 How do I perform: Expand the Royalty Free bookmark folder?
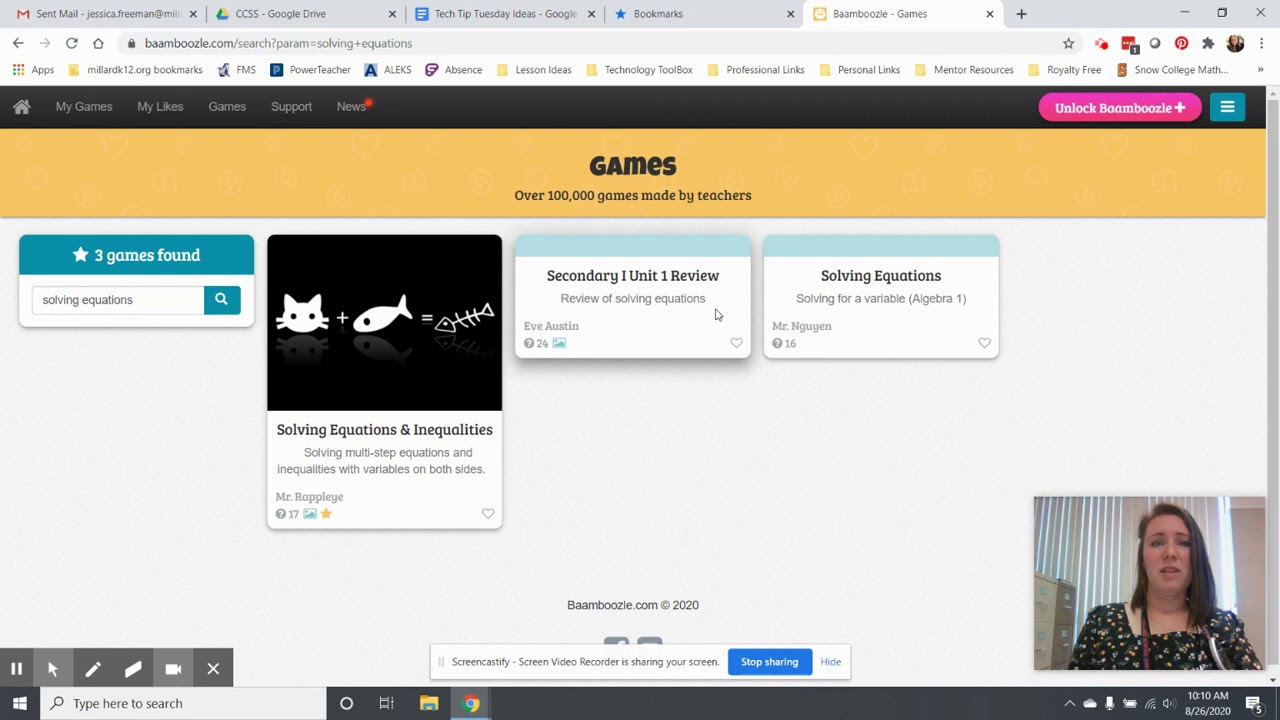tap(1065, 70)
